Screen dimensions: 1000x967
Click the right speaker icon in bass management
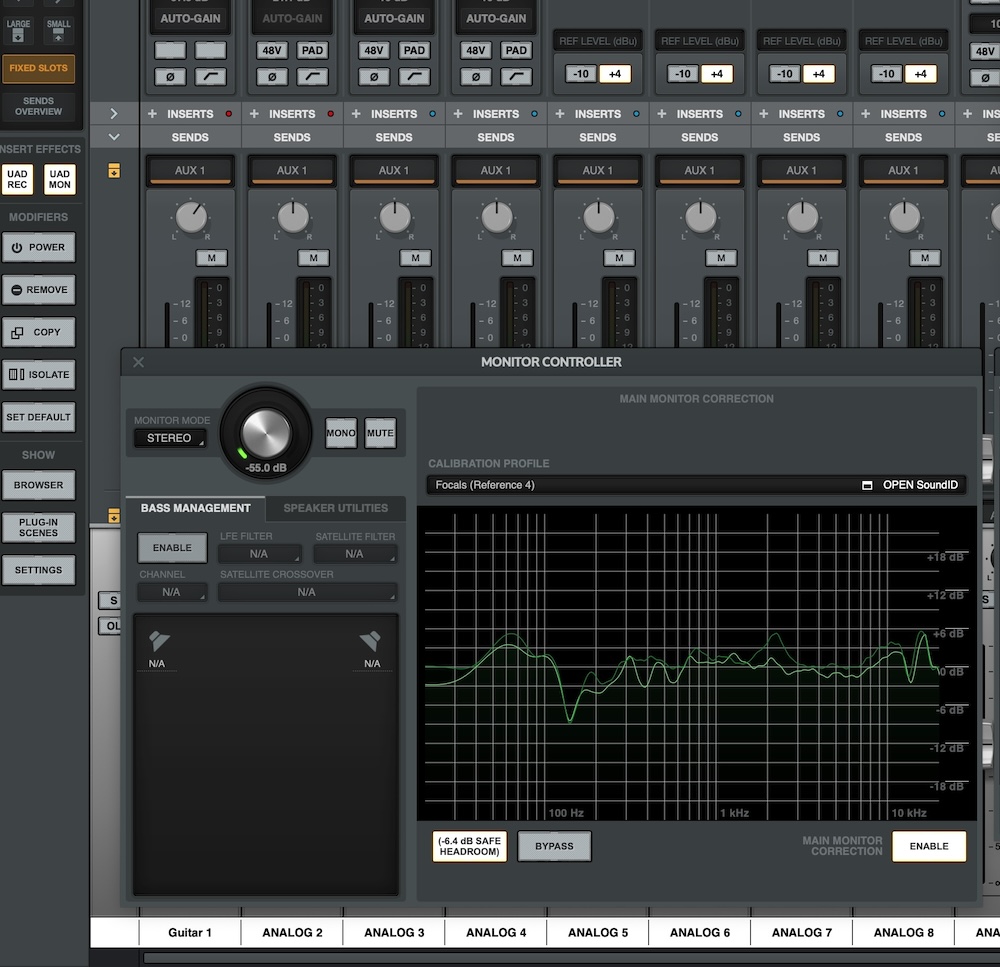pos(371,640)
